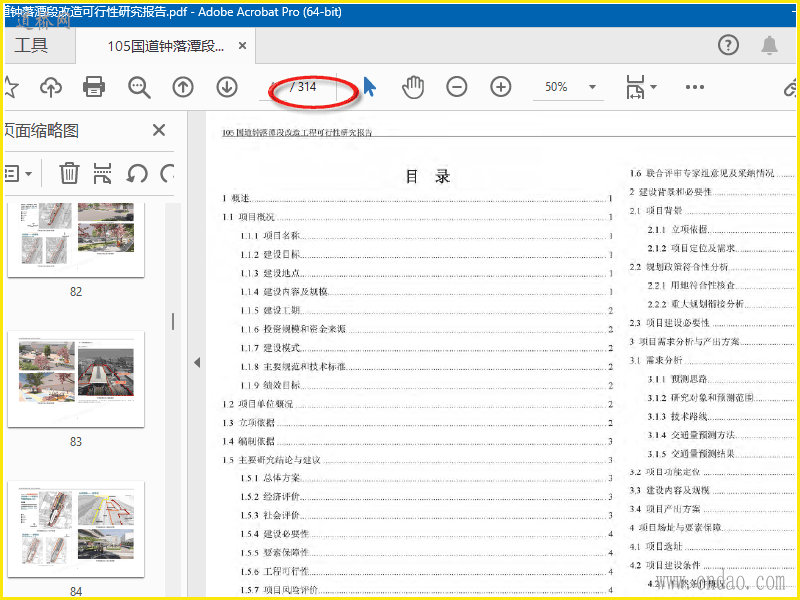This screenshot has height=600, width=800.
Task: Click the 页面缩略图 panel title
Action: (x=41, y=131)
